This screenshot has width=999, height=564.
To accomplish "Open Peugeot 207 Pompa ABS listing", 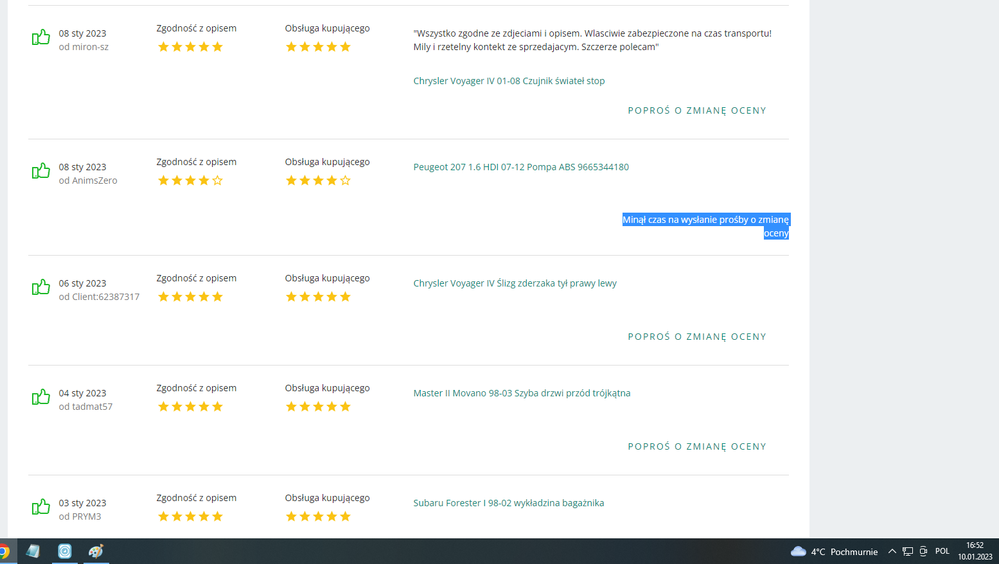I will (521, 167).
